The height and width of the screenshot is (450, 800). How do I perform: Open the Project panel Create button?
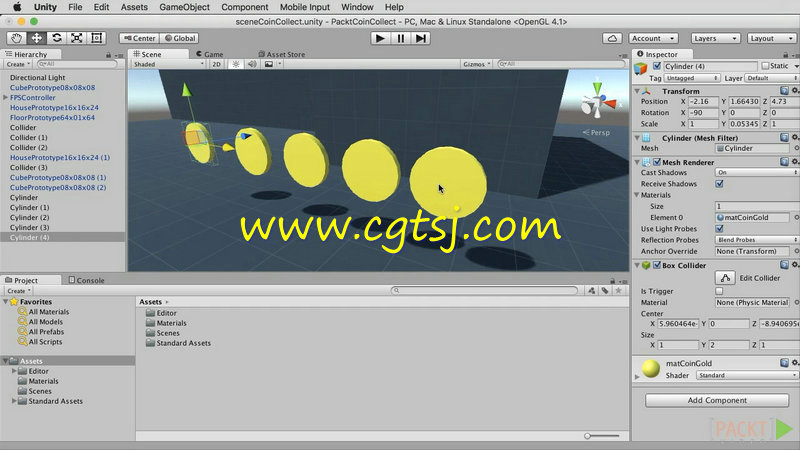pos(19,291)
